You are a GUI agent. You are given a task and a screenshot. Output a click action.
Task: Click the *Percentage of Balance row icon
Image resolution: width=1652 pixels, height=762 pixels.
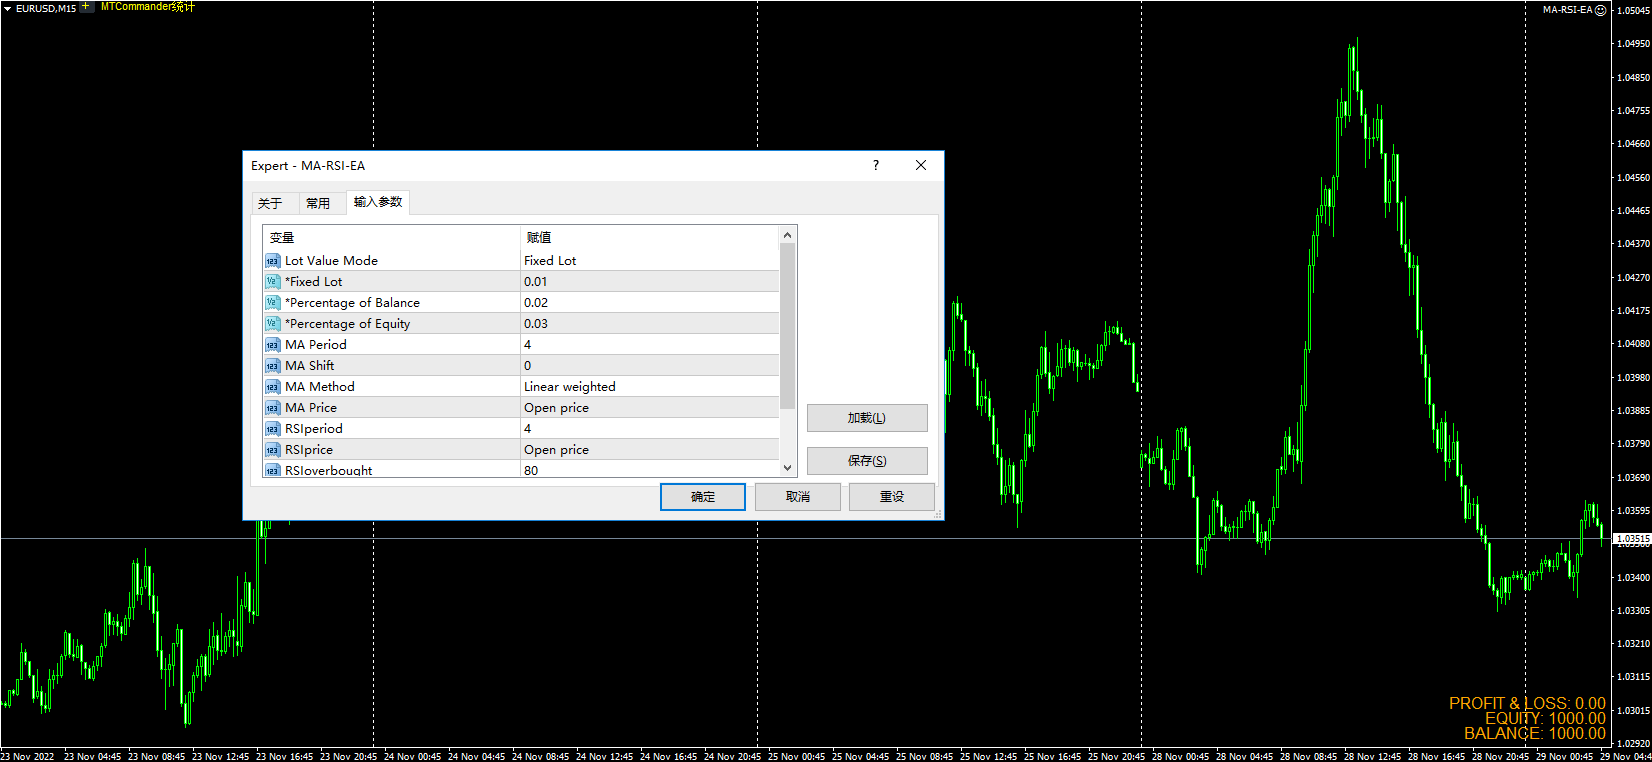pos(272,303)
